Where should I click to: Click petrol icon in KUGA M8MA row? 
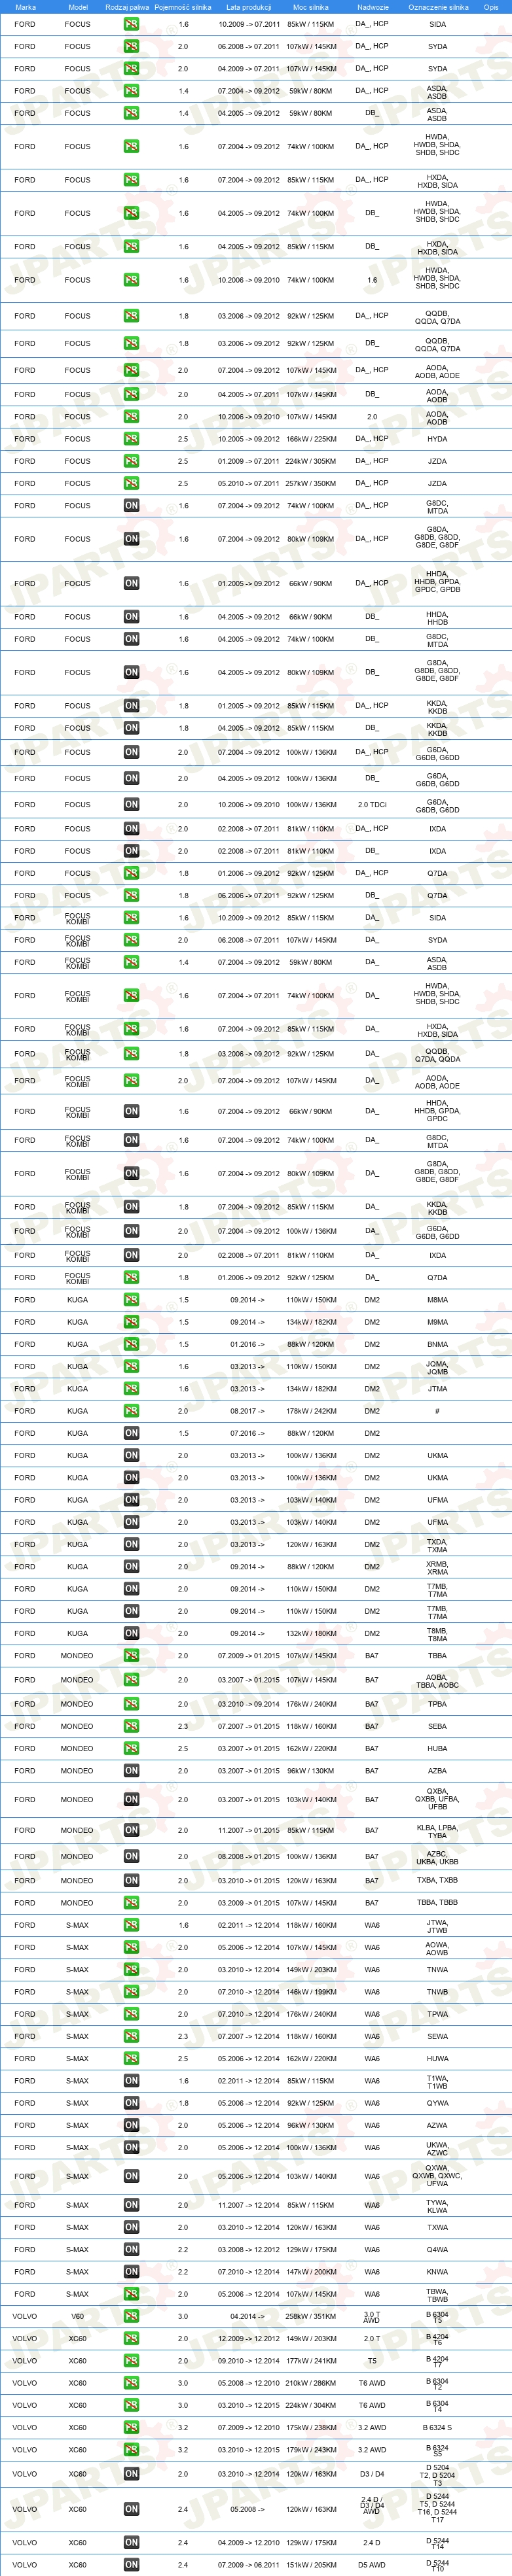click(x=131, y=1300)
